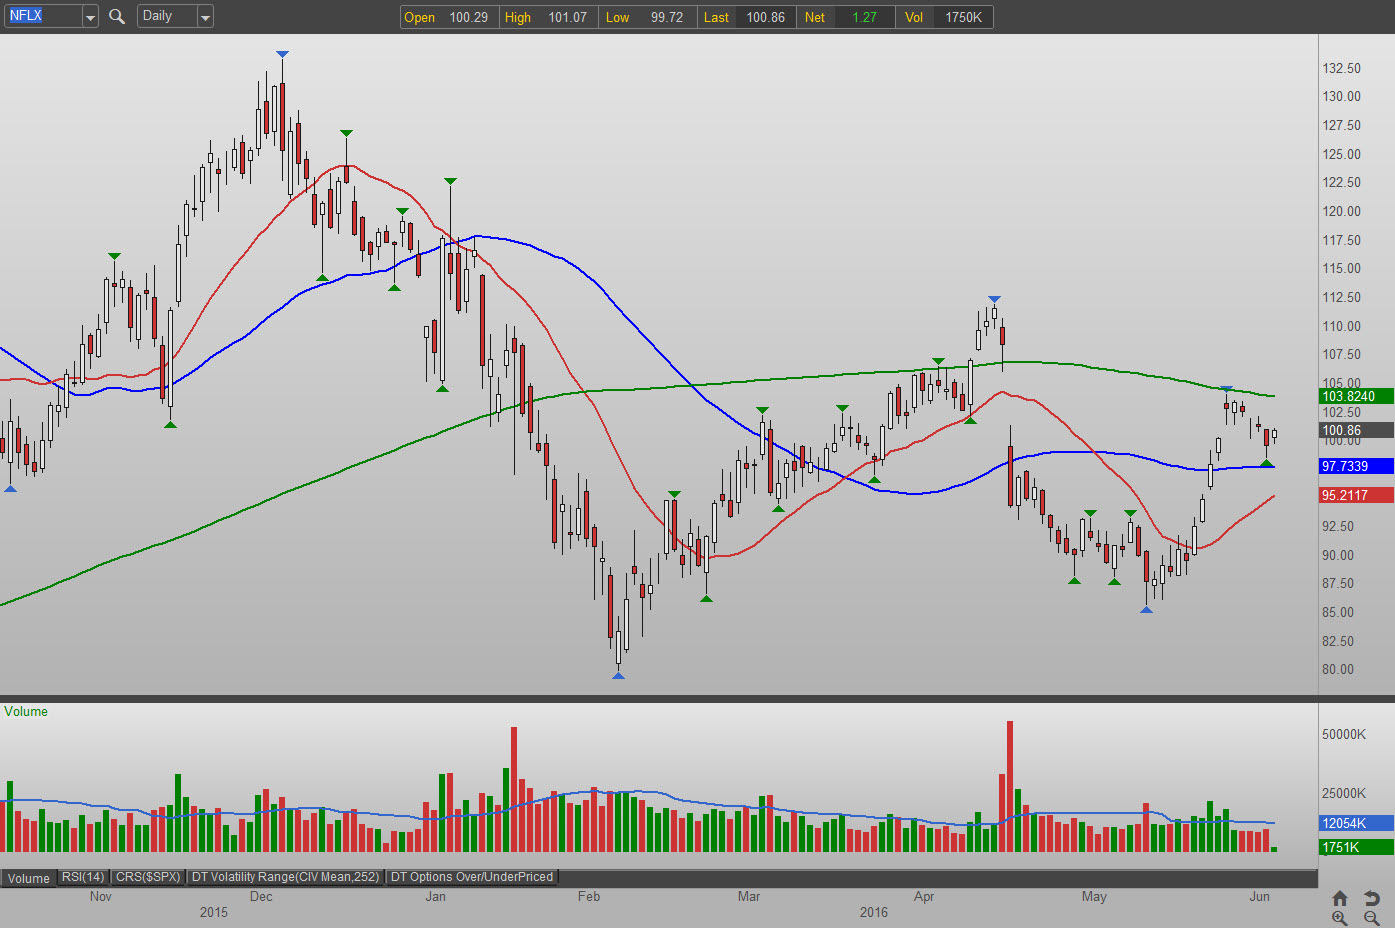Switch to the Volume indicator tab
This screenshot has height=928, width=1395.
29,878
